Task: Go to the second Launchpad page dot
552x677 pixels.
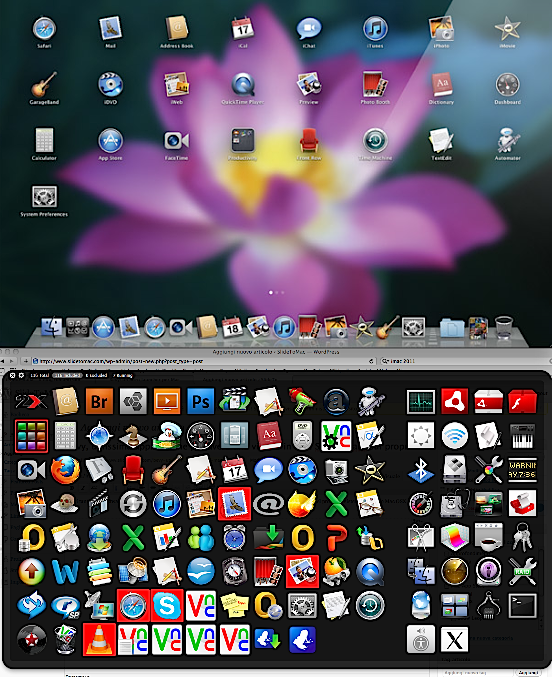Action: coord(277,292)
